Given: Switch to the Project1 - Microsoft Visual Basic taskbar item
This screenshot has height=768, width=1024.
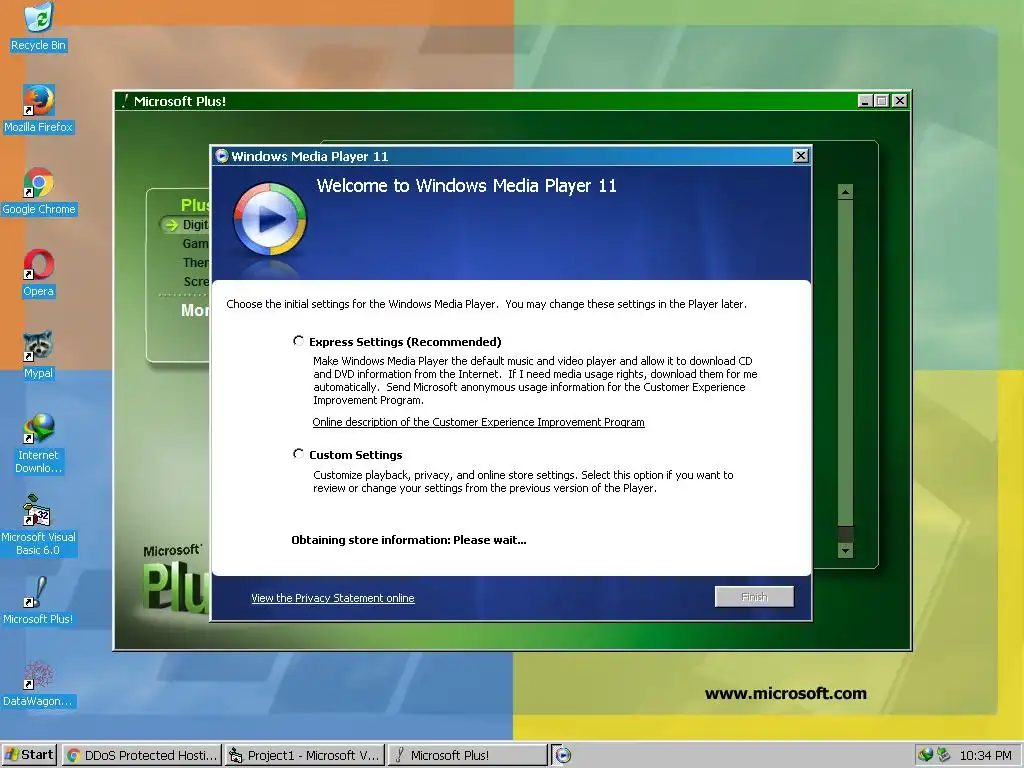Looking at the screenshot, I should 305,755.
